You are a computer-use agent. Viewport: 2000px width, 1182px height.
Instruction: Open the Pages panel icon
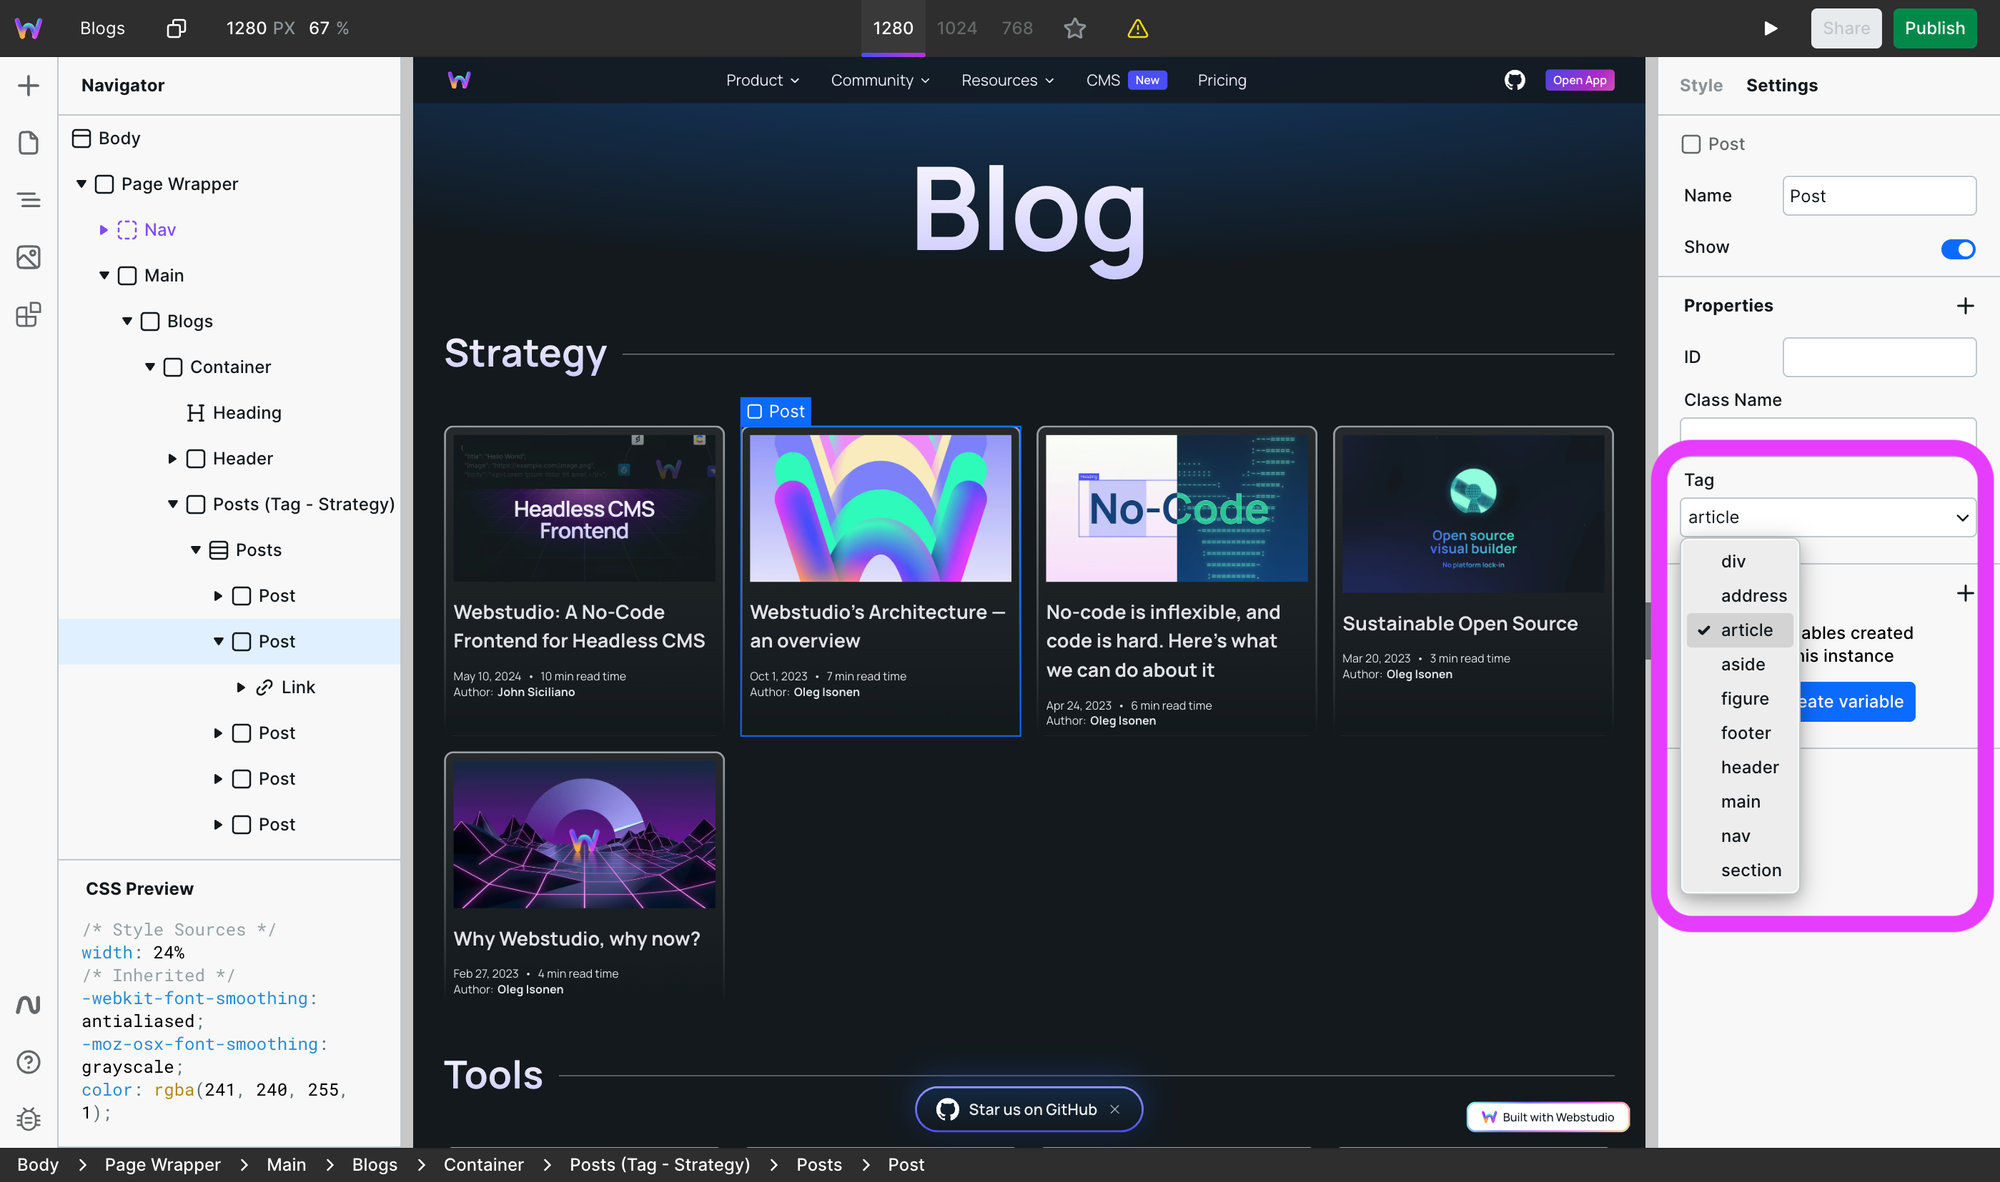[x=28, y=143]
